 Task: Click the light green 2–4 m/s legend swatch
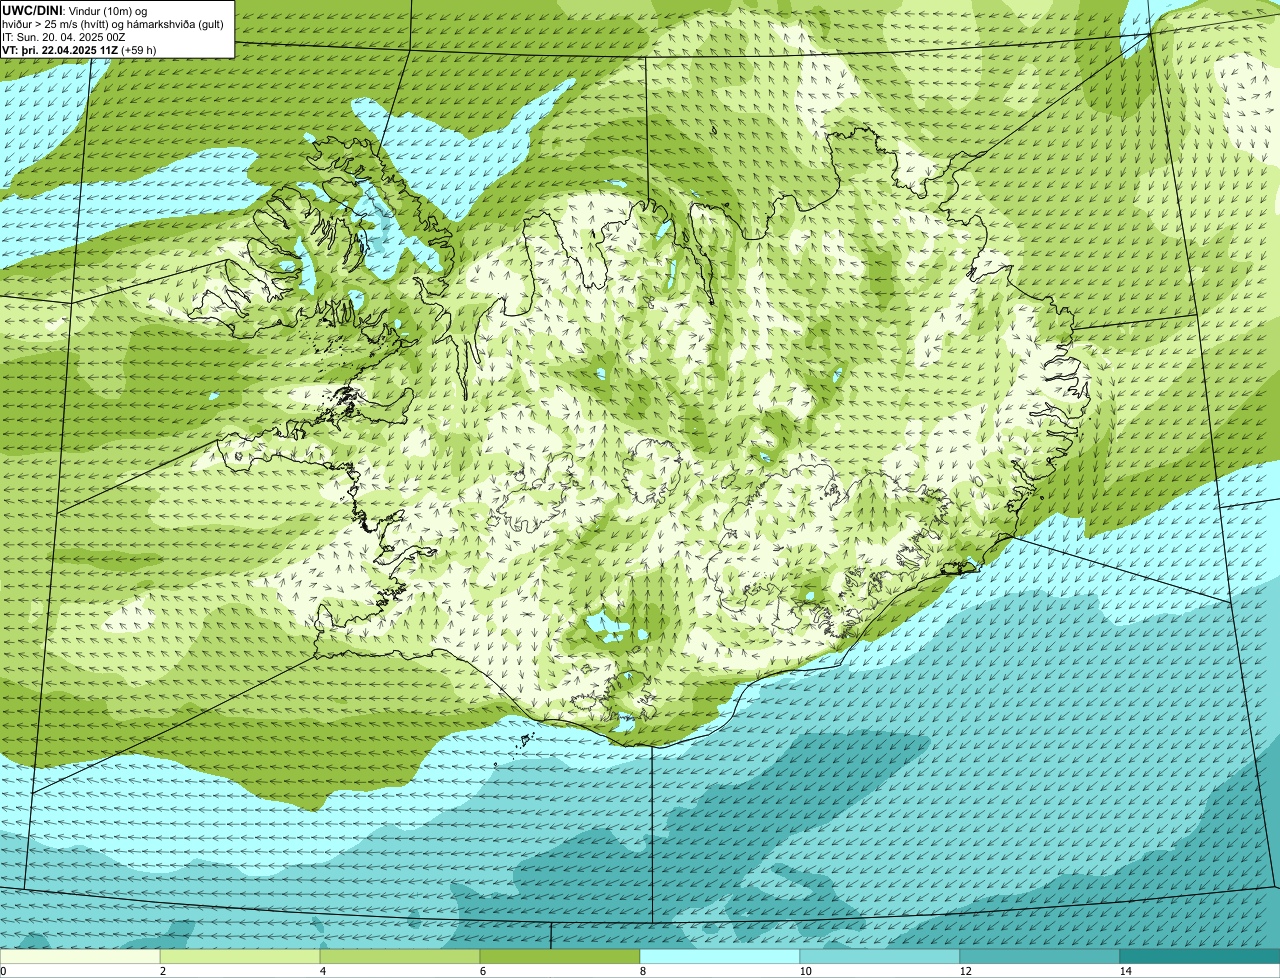pos(240,957)
